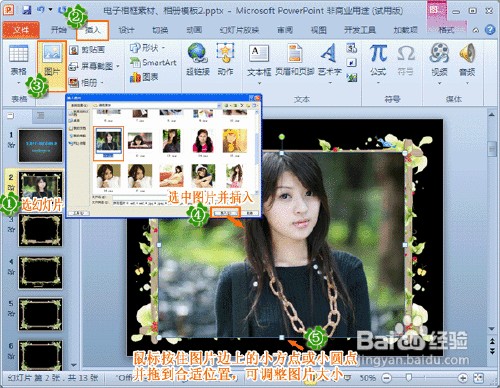Image resolution: width=500 pixels, height=388 pixels.
Task: Open PowerPoint help question mark icon
Action: pyautogui.click(x=490, y=30)
